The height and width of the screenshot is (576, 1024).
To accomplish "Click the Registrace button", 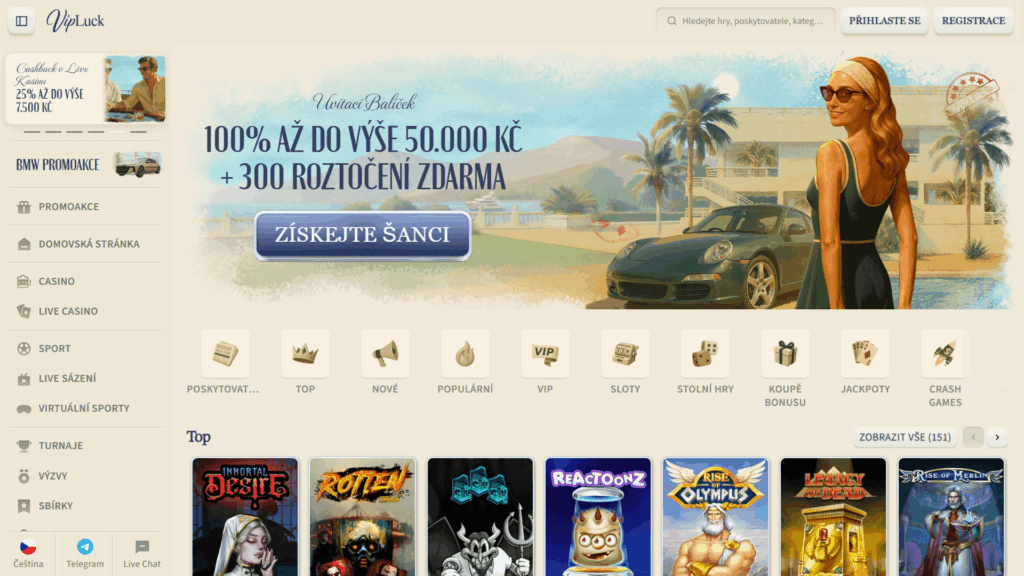I will point(973,21).
